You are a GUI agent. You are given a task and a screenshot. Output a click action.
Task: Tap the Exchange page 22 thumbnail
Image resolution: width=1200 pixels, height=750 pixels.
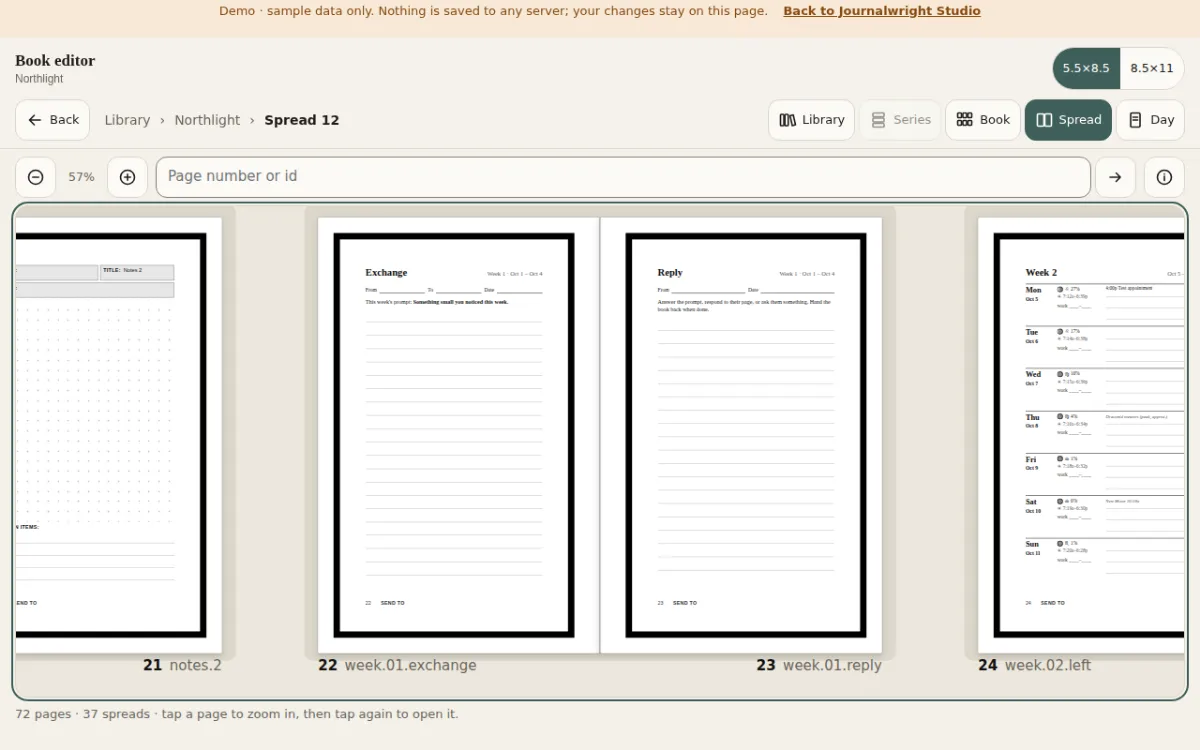point(459,435)
